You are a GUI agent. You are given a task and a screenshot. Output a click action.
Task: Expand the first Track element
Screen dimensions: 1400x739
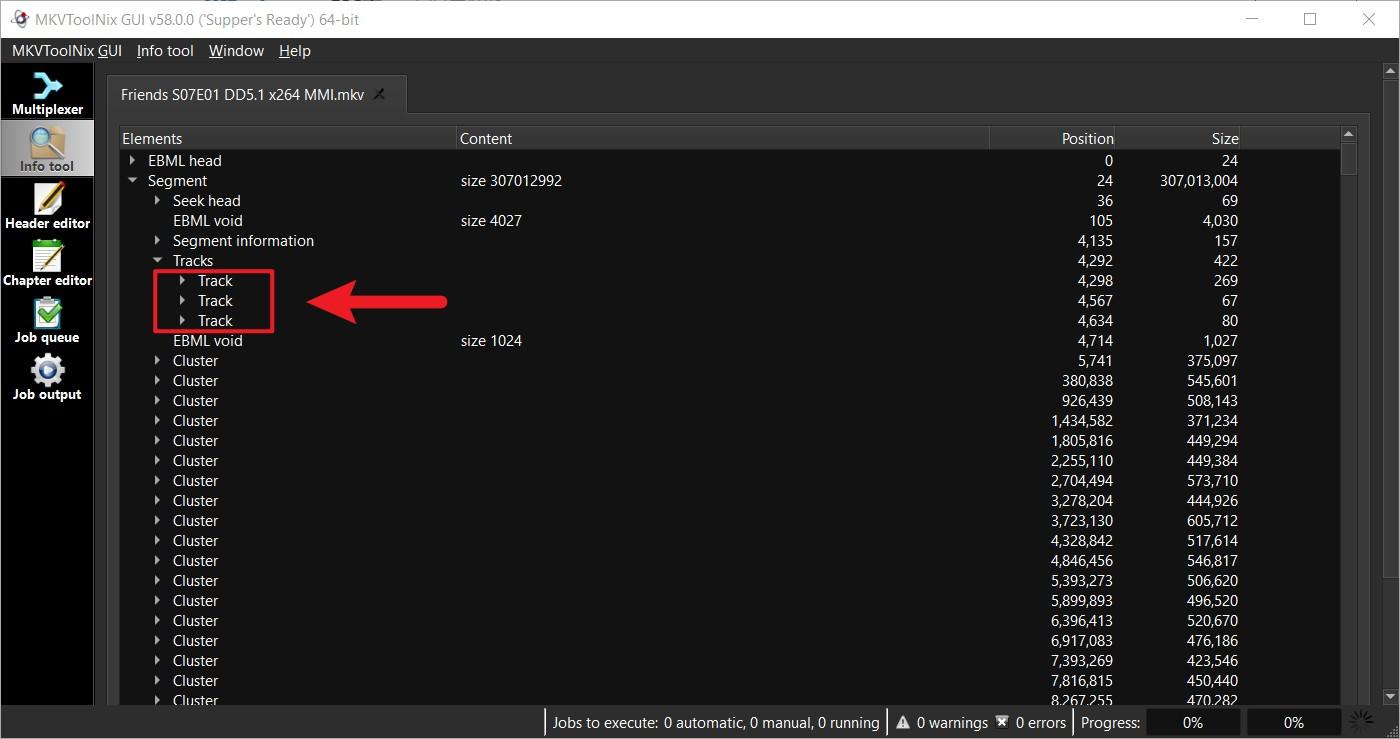[181, 280]
